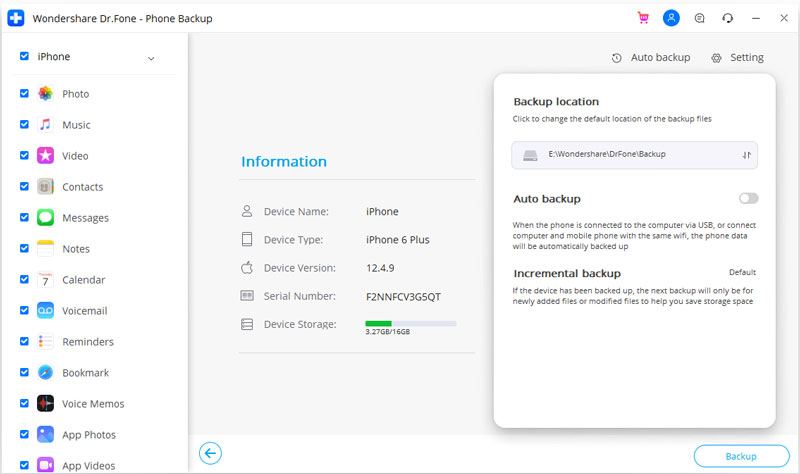Viewport: 800px width, 474px height.
Task: Click the Device Name label
Action: (x=296, y=211)
